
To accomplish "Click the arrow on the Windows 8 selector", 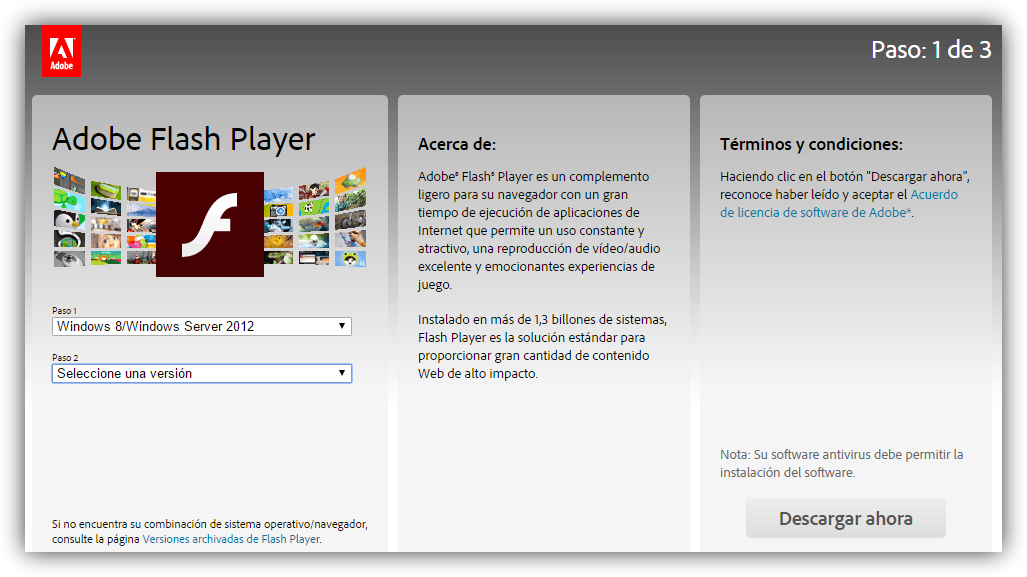I will 340,326.
